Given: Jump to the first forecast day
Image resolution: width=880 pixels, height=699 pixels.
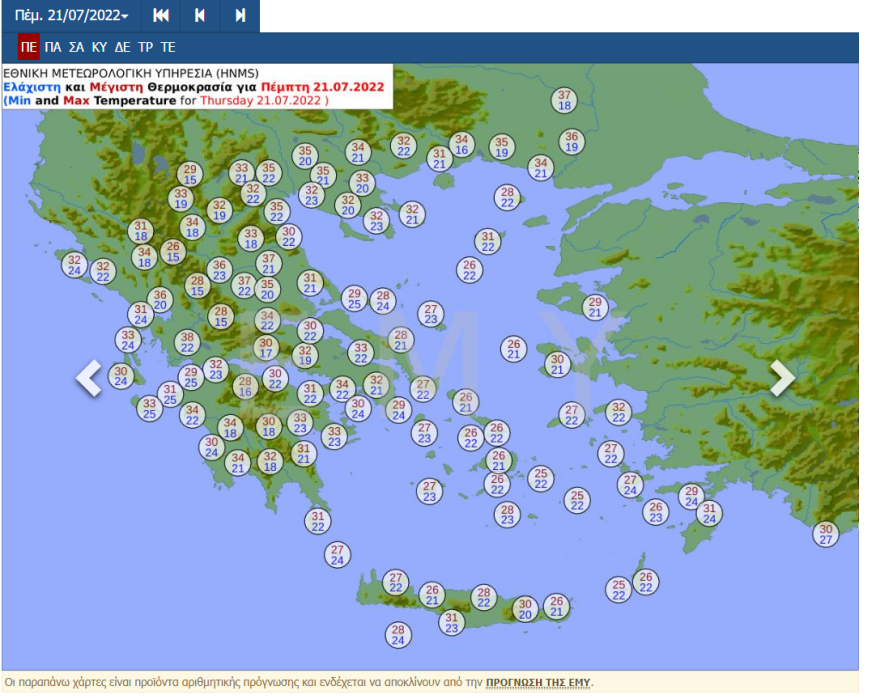Looking at the screenshot, I should (161, 16).
